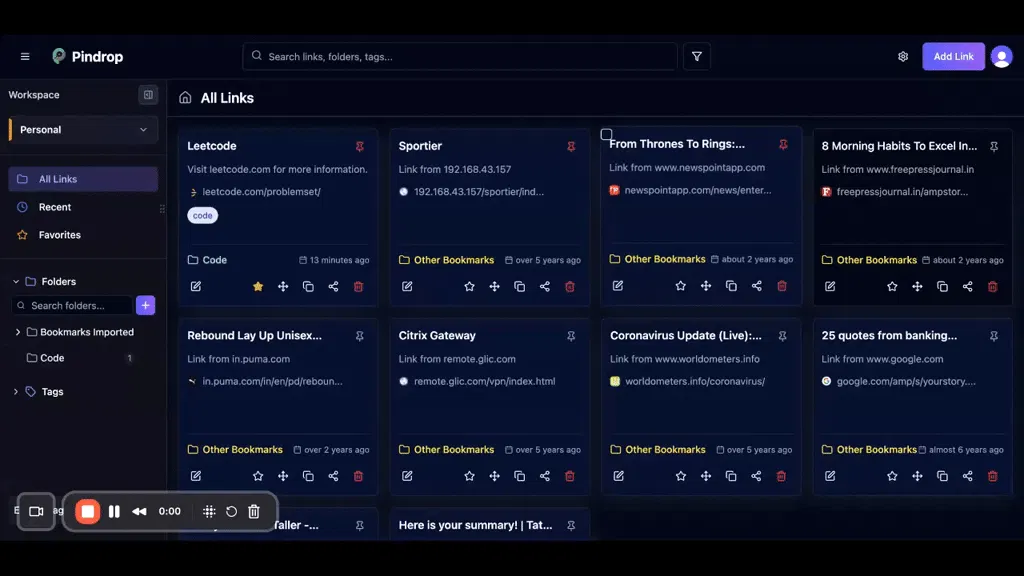The width and height of the screenshot is (1024, 576).
Task: Edit the Leetcode link card
Action: click(196, 287)
